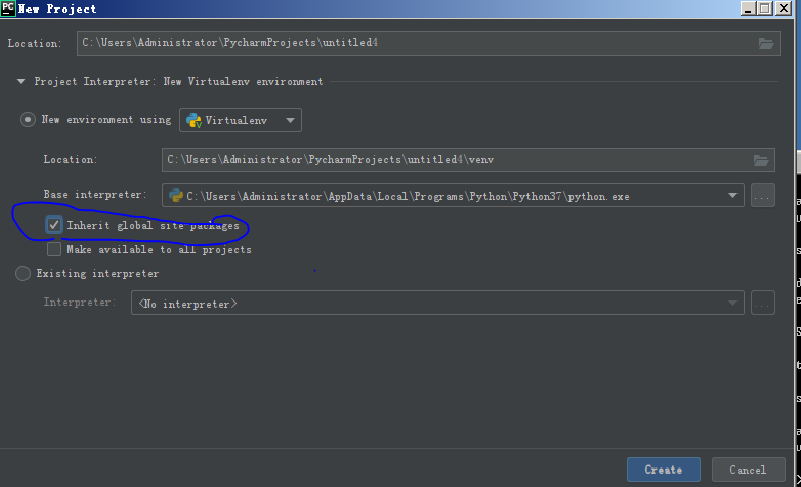The height and width of the screenshot is (487, 801).
Task: Open the No interpreter dropdown
Action: 437,303
